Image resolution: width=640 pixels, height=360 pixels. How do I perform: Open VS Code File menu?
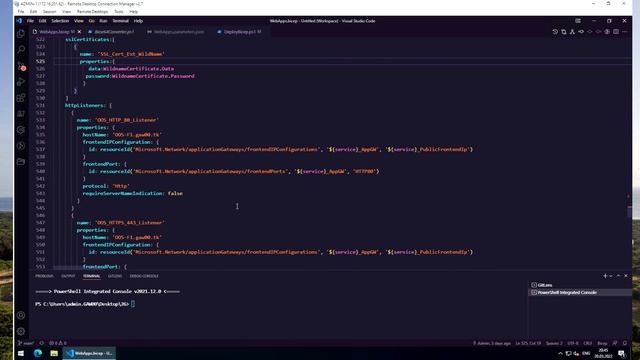click(30, 21)
